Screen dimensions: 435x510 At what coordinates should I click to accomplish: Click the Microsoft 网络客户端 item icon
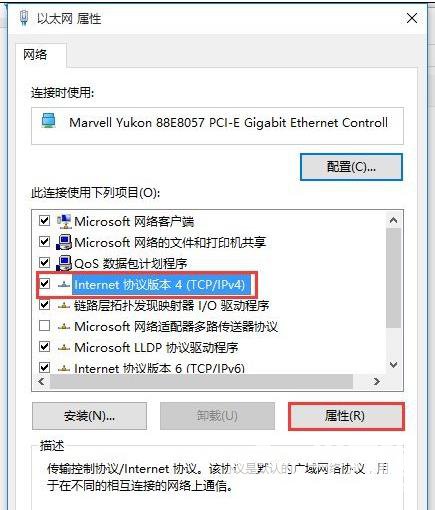point(64,221)
